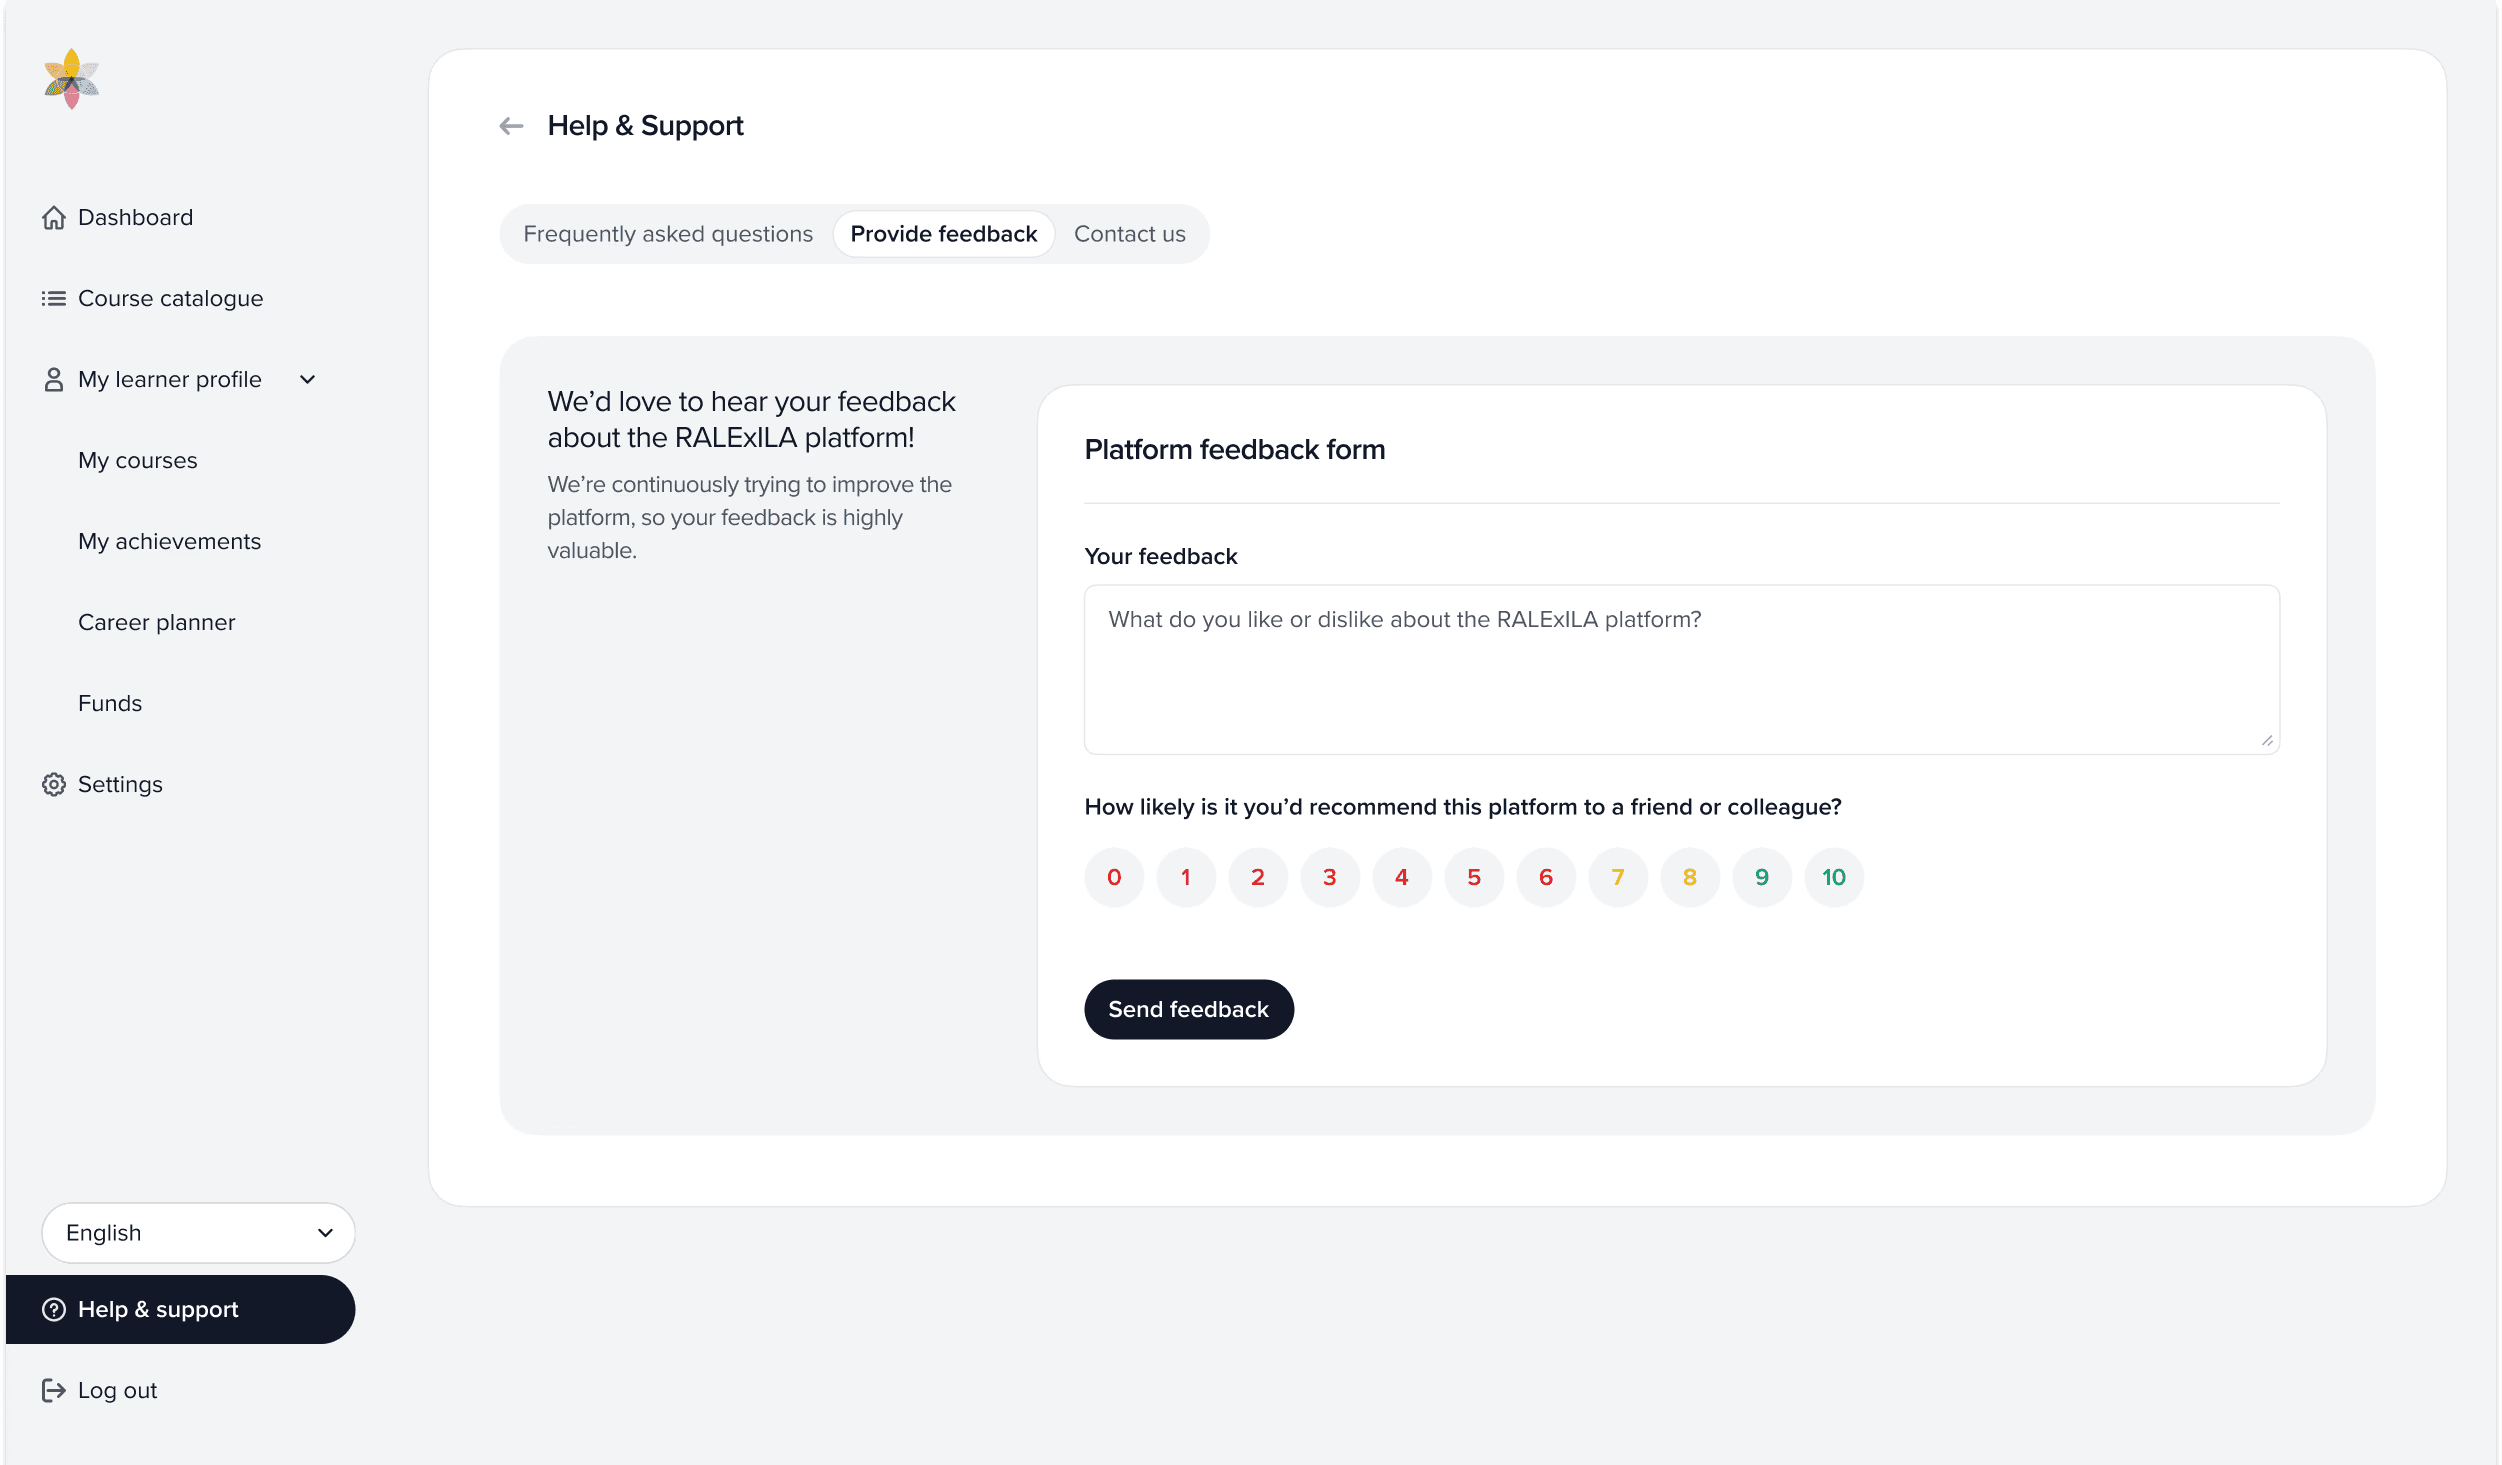Click the Log out icon
This screenshot has height=1465, width=2502.
[x=54, y=1390]
